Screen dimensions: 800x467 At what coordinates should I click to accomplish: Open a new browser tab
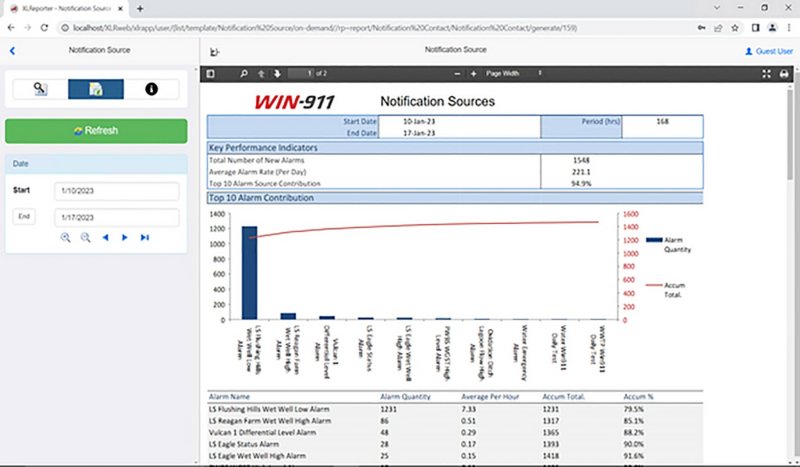click(140, 9)
